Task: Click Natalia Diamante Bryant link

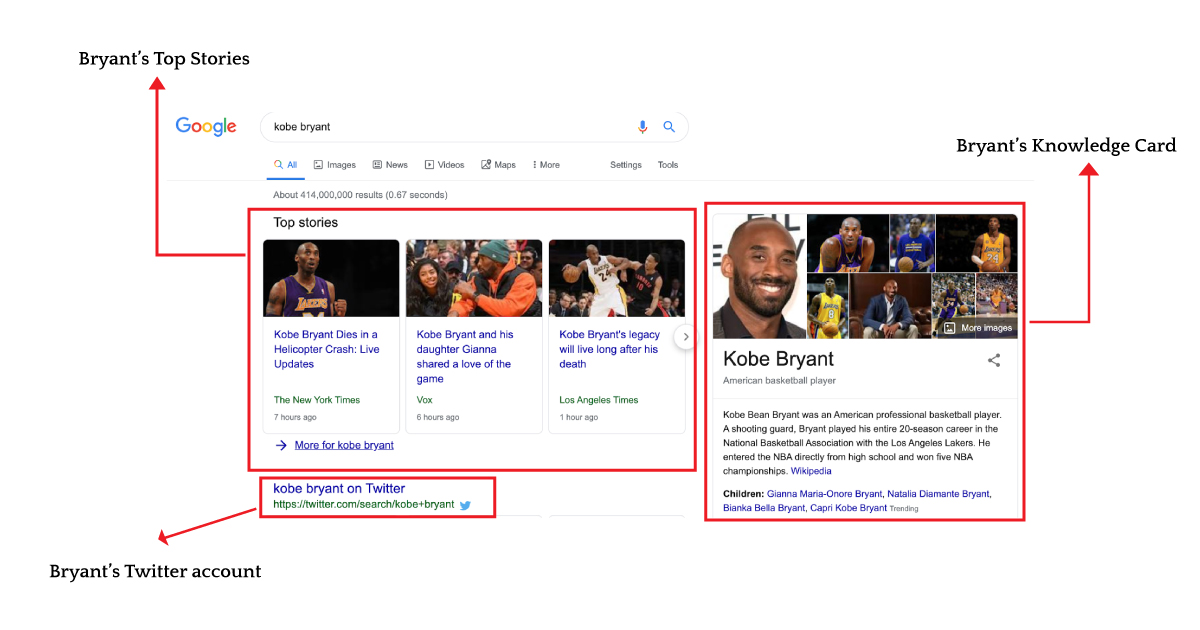Action: pyautogui.click(x=939, y=494)
